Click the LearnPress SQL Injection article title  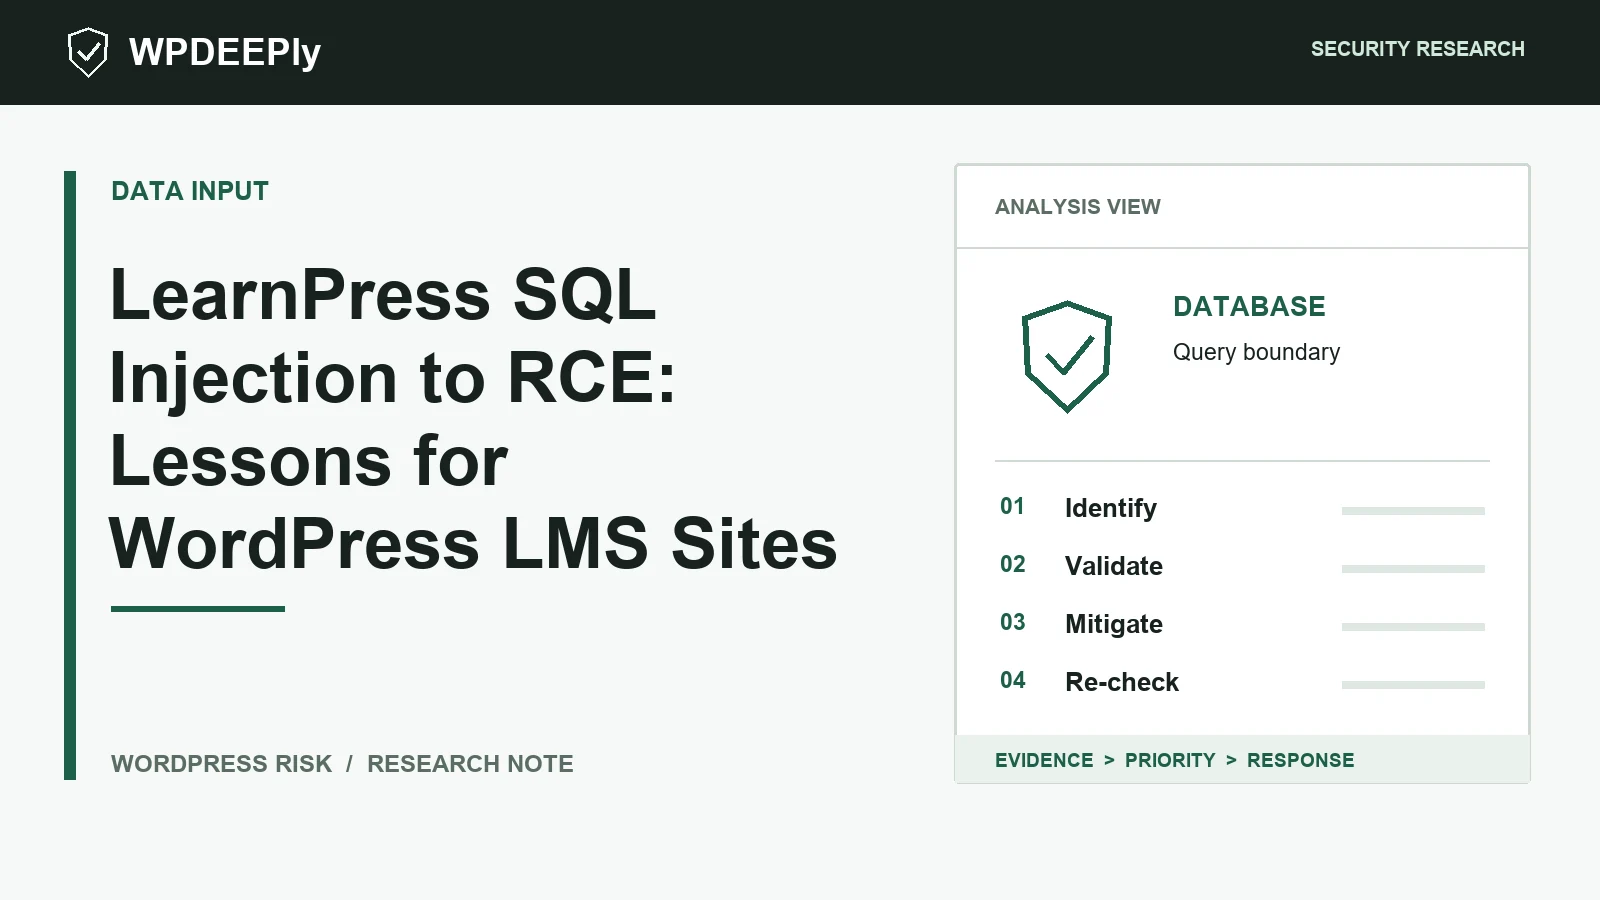coord(473,419)
